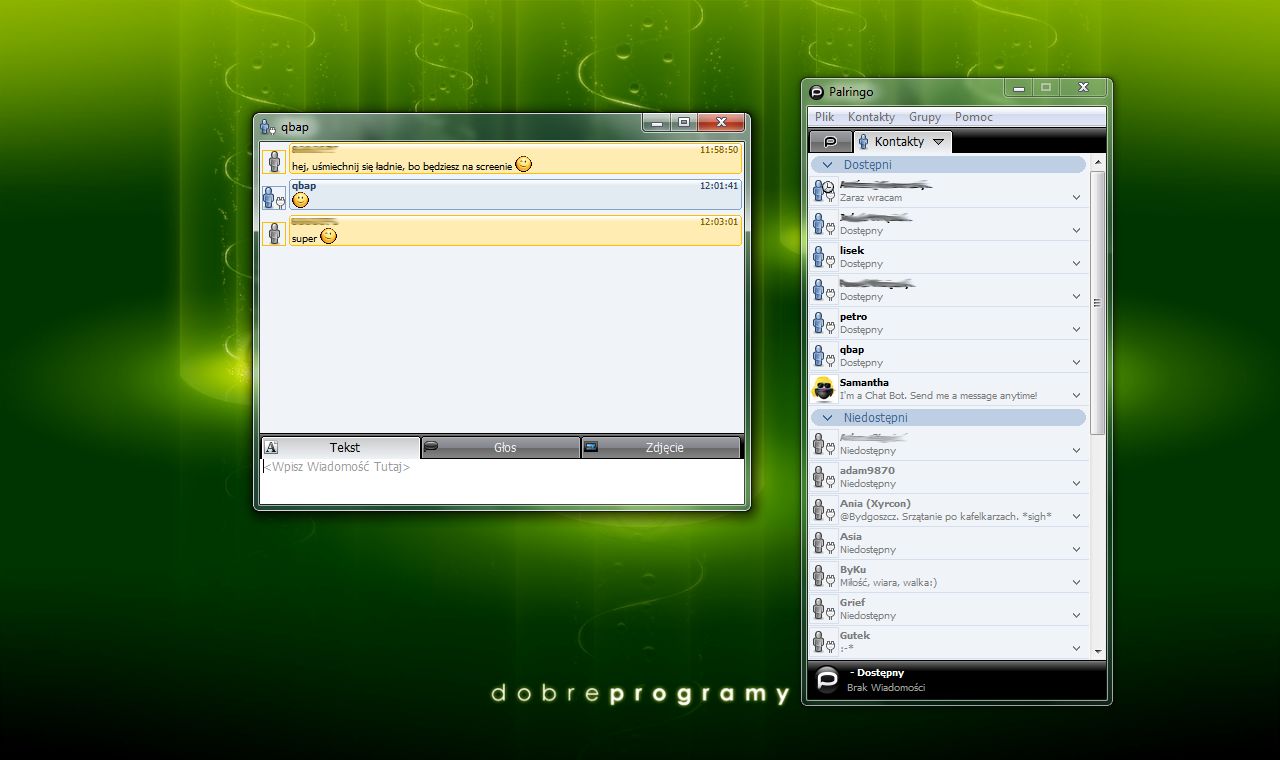
Task: Select contact name 'Samantha'
Action: (x=864, y=383)
